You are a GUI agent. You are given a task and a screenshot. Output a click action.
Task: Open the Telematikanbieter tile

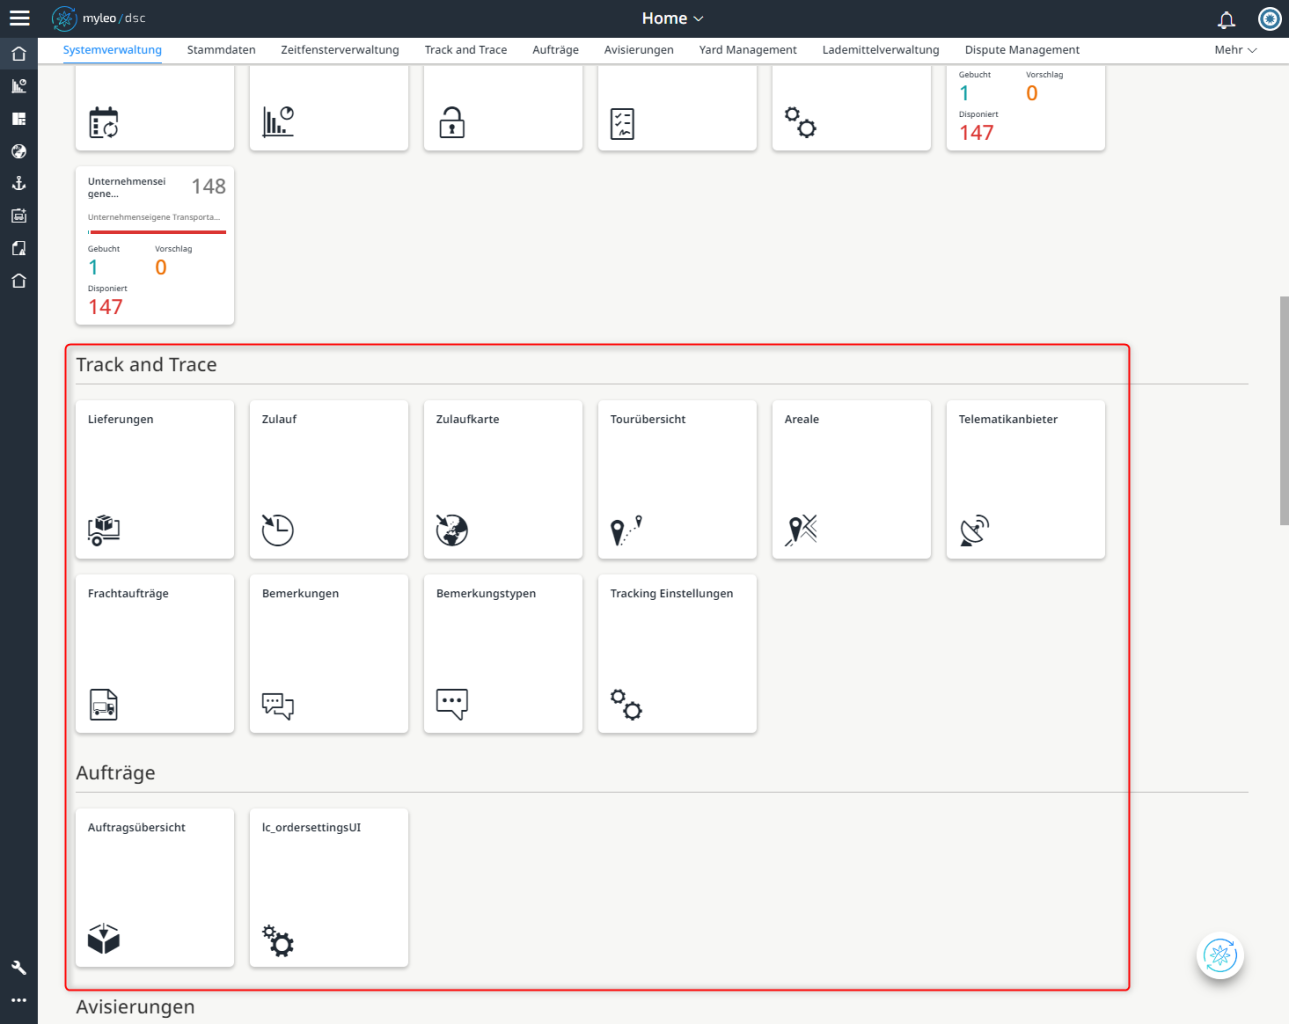[x=1025, y=480]
